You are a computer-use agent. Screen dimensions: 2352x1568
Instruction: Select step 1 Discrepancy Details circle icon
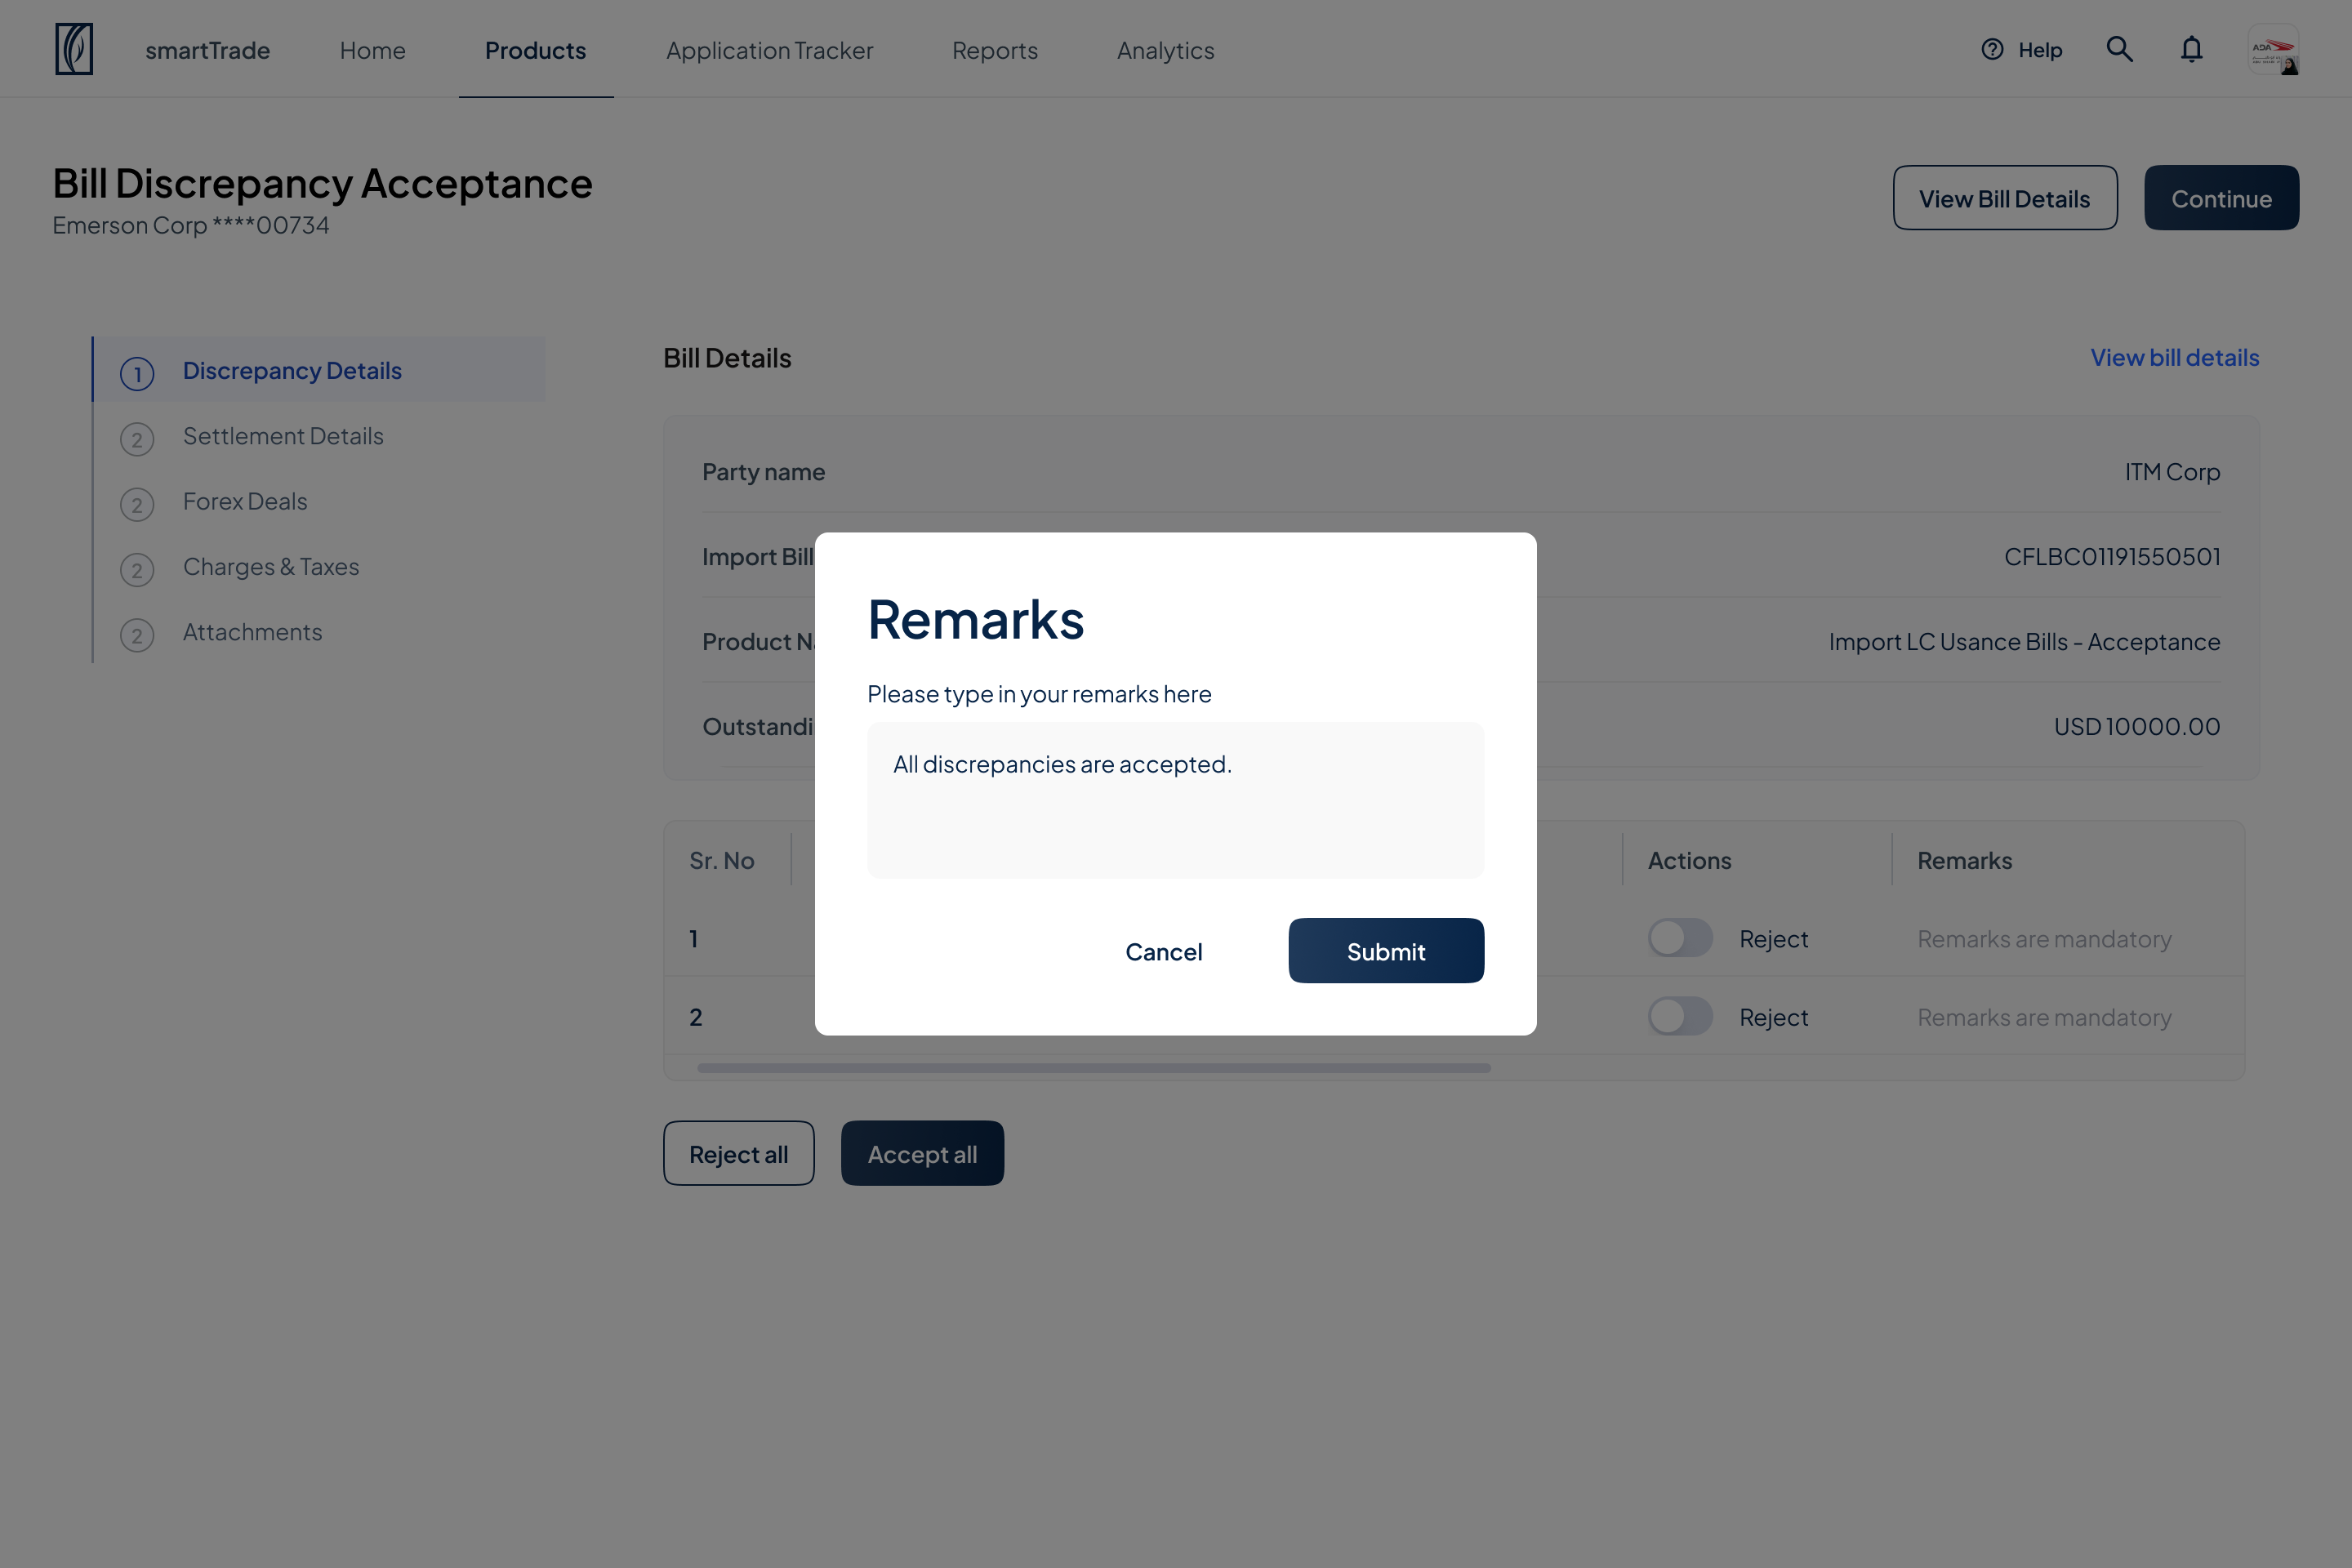pos(137,374)
